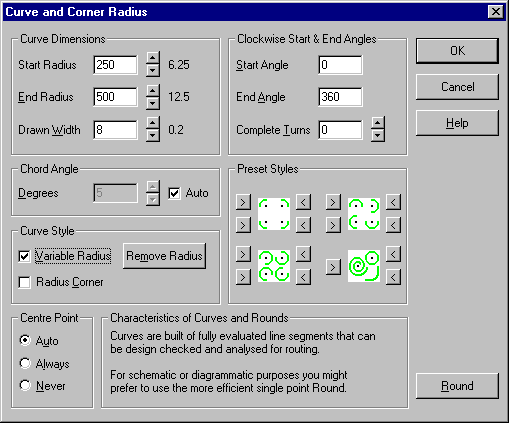Click the End Angle input field

(x=340, y=97)
